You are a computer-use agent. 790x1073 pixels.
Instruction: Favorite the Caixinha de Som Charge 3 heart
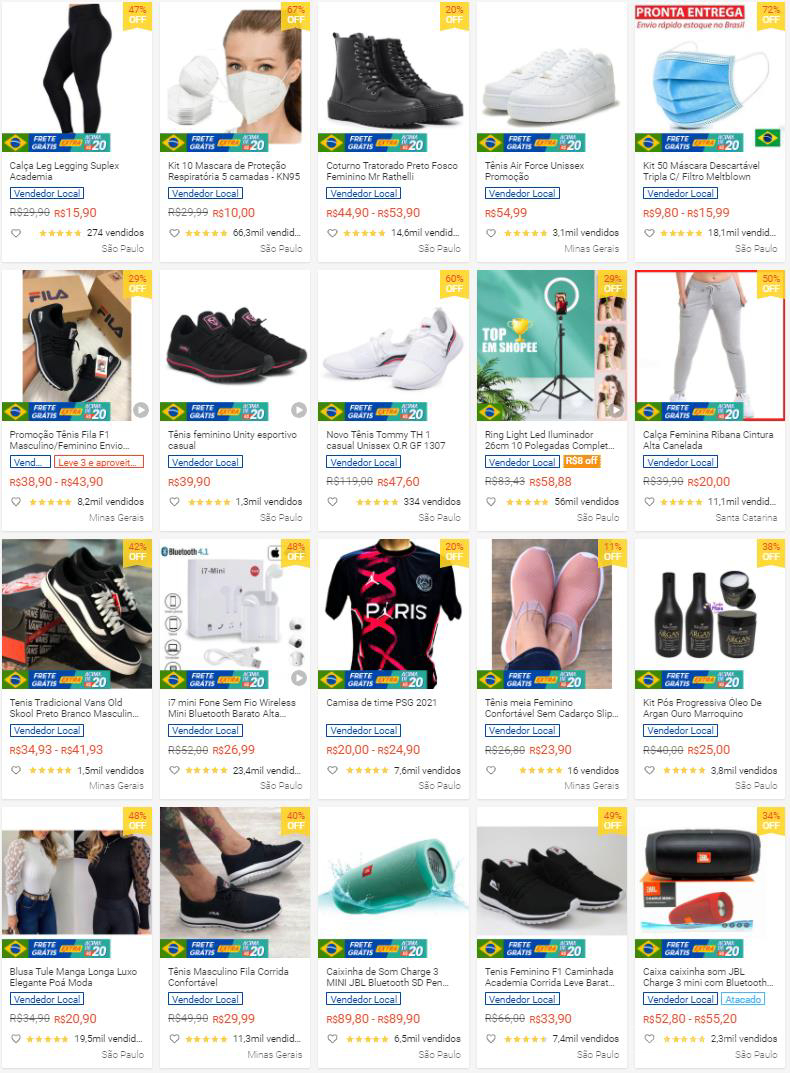click(x=333, y=1039)
